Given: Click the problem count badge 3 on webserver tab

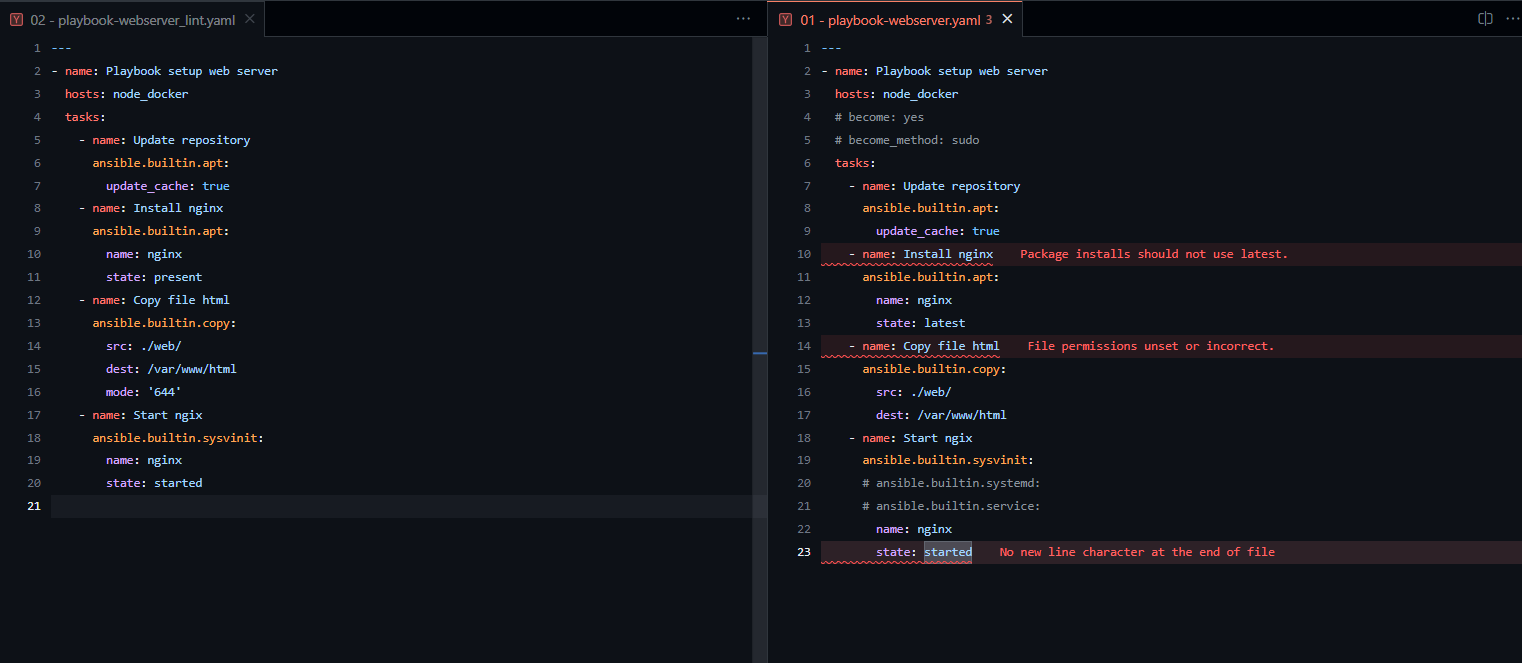Looking at the screenshot, I should pos(989,19).
